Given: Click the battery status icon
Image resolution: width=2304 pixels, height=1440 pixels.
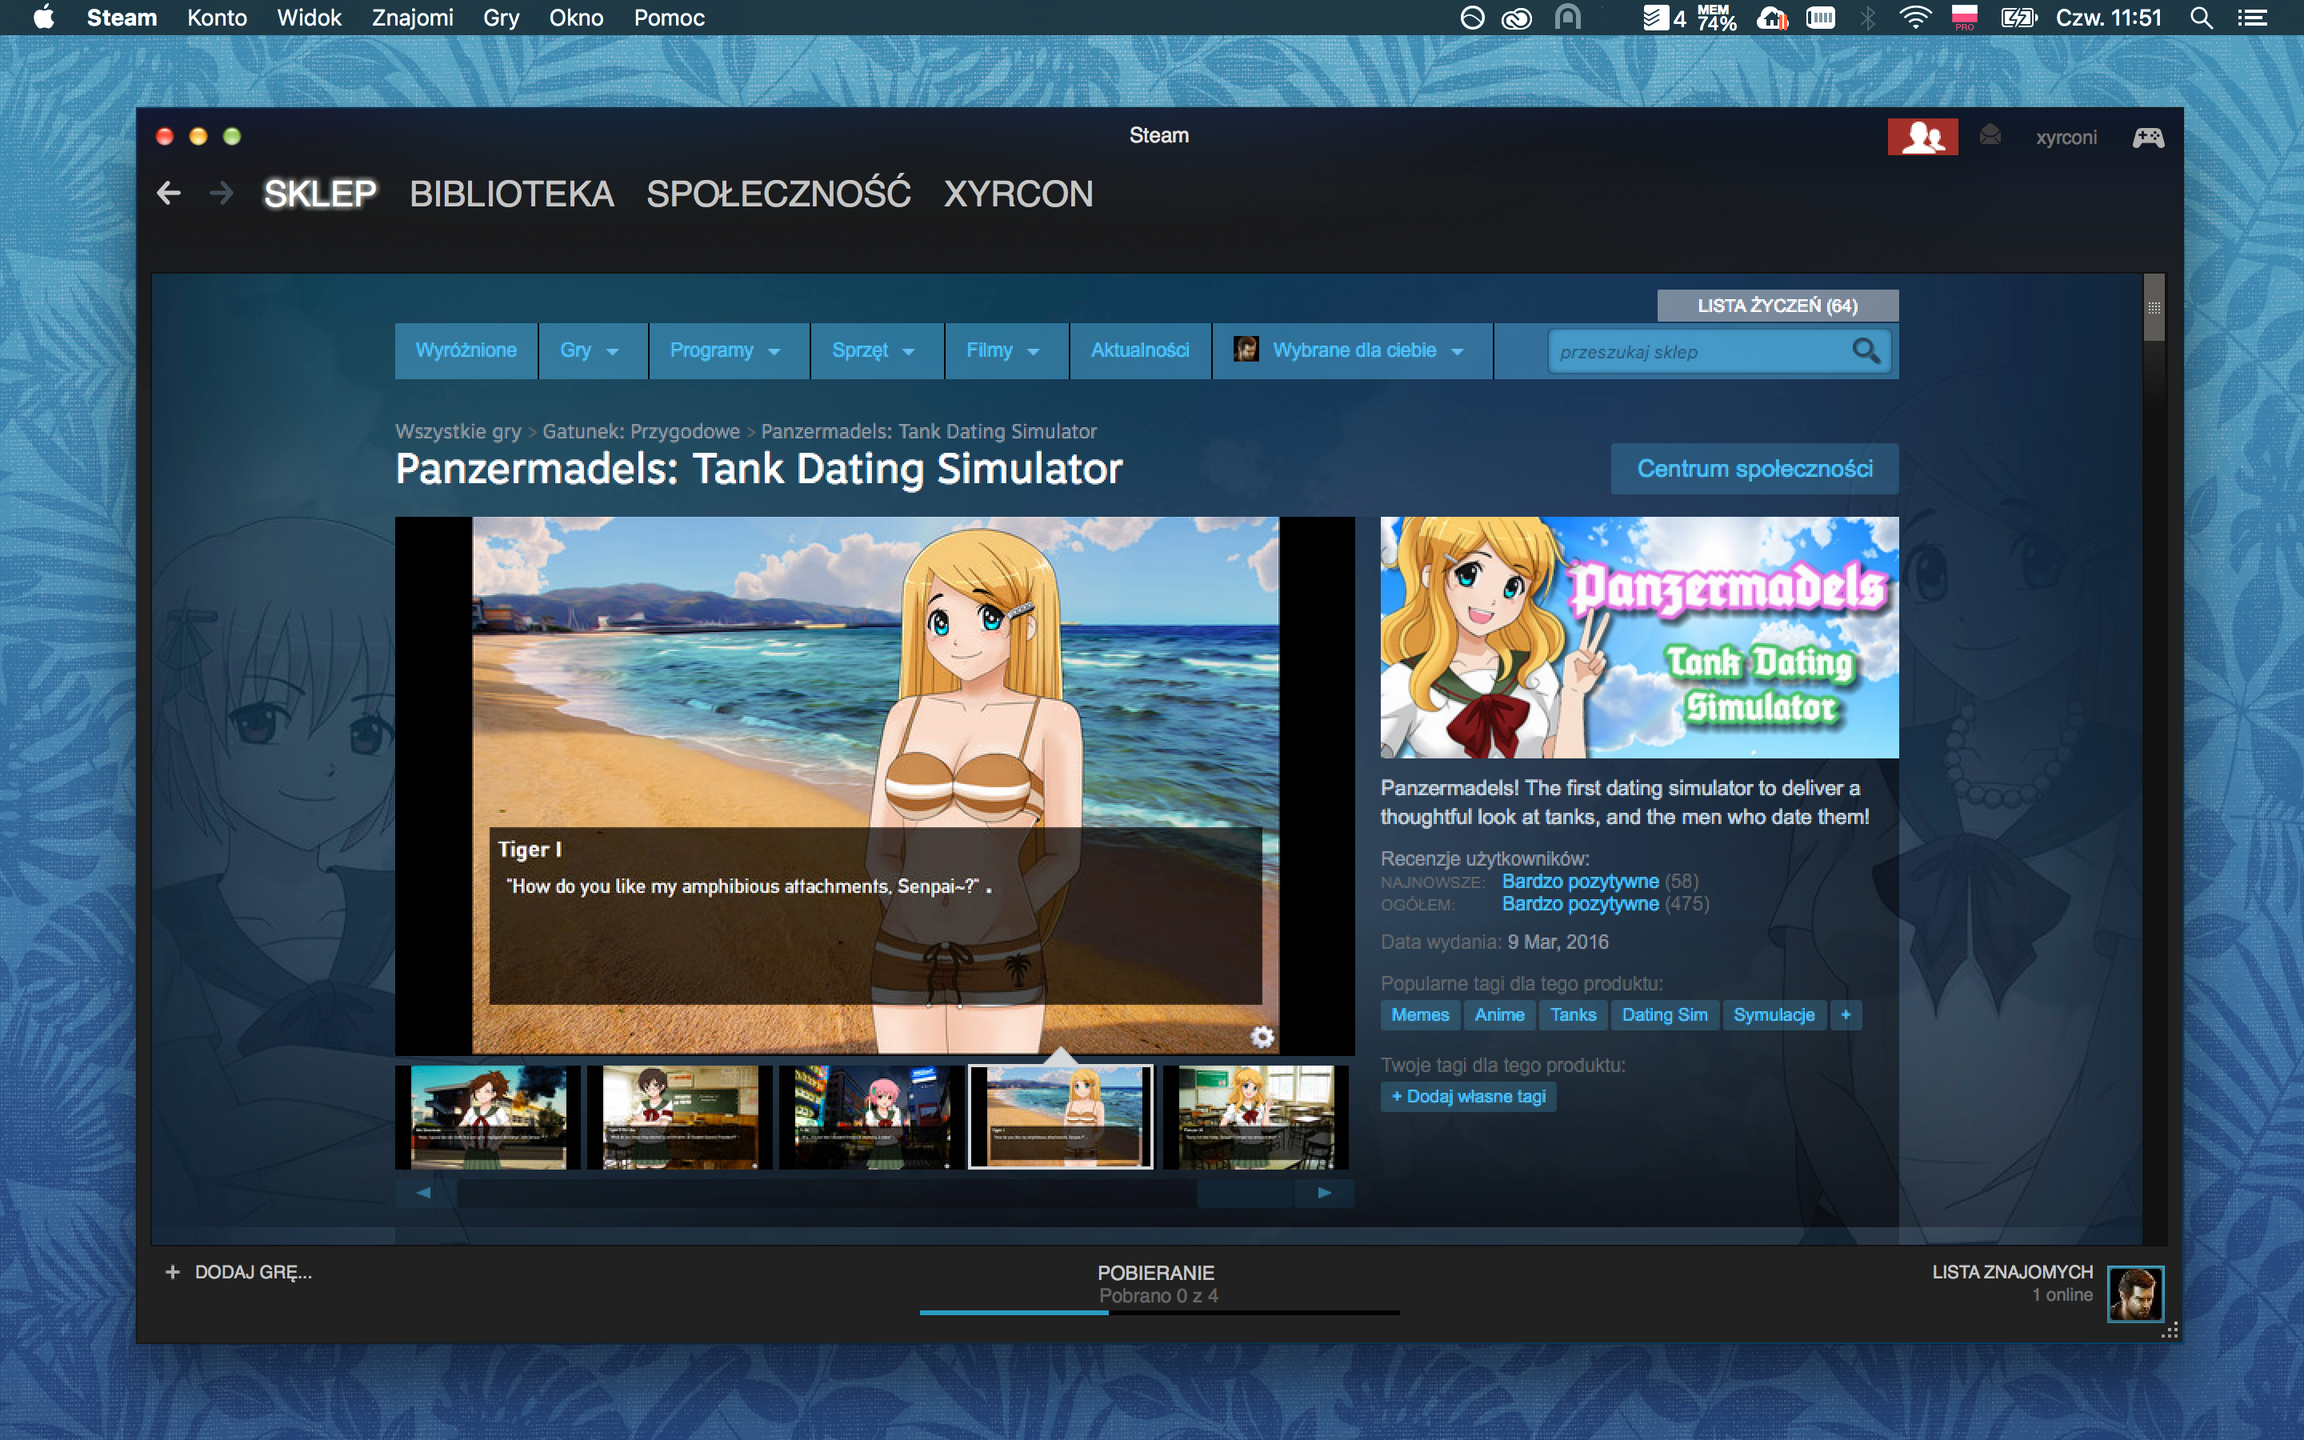Looking at the screenshot, I should point(2019,17).
